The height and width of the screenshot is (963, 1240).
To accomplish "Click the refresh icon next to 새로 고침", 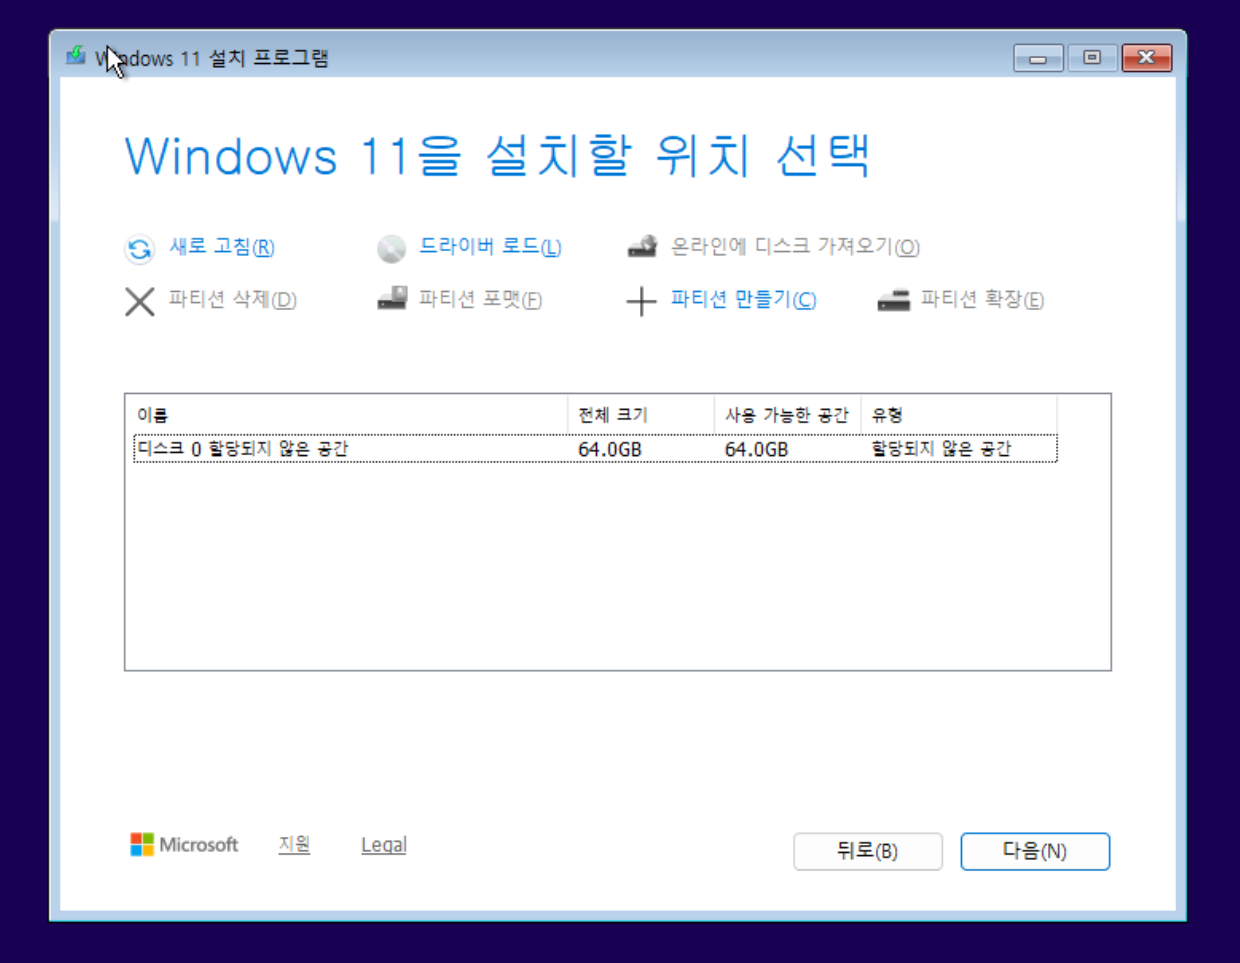I will point(139,248).
